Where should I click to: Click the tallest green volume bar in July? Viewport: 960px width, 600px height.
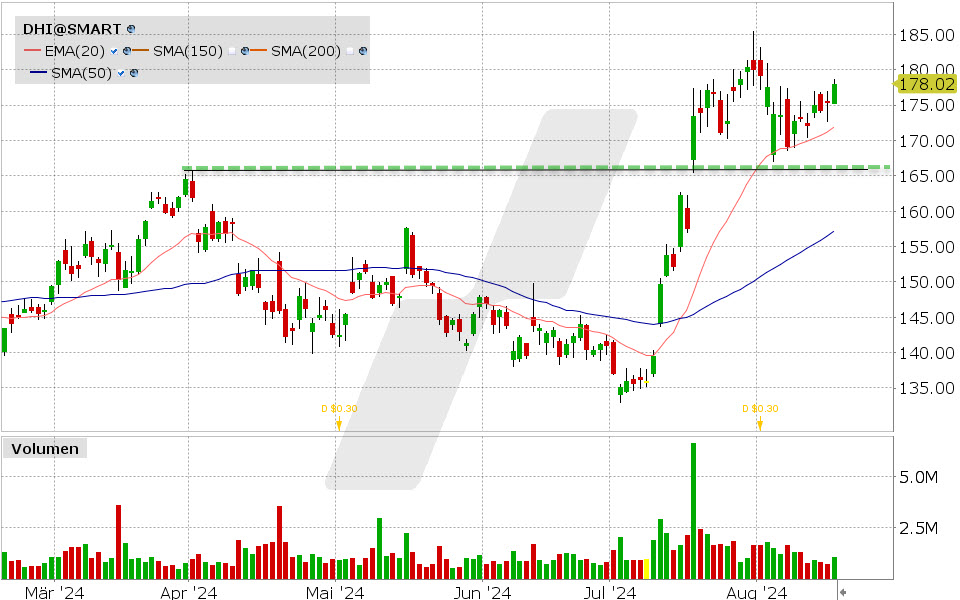[694, 511]
